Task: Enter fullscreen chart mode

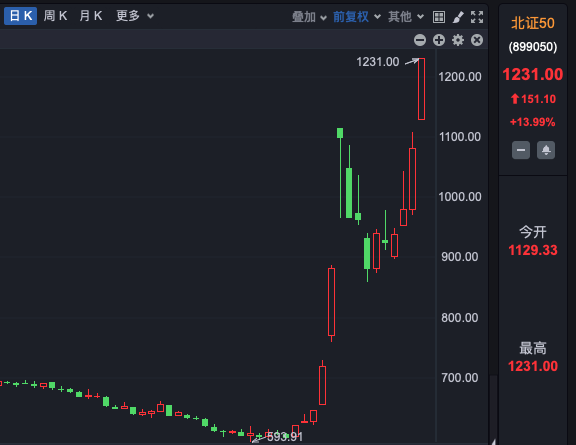Action: pyautogui.click(x=477, y=17)
